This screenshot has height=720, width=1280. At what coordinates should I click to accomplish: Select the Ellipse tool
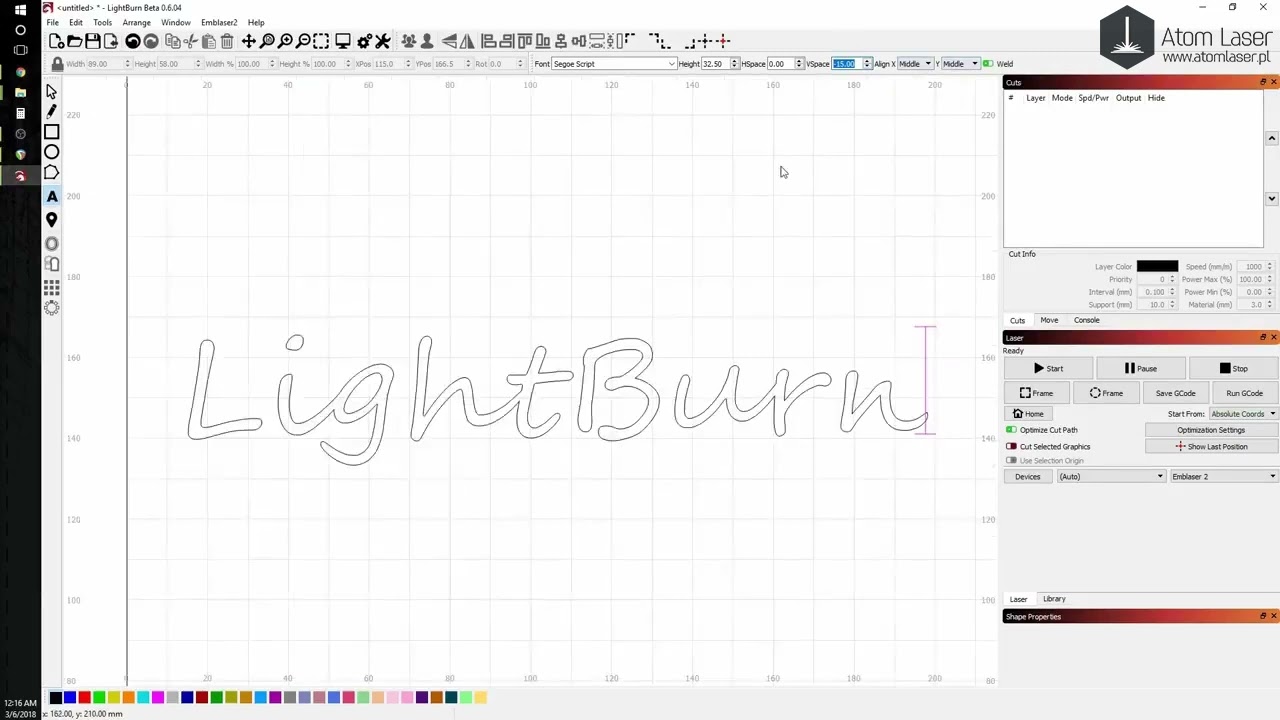click(x=52, y=152)
